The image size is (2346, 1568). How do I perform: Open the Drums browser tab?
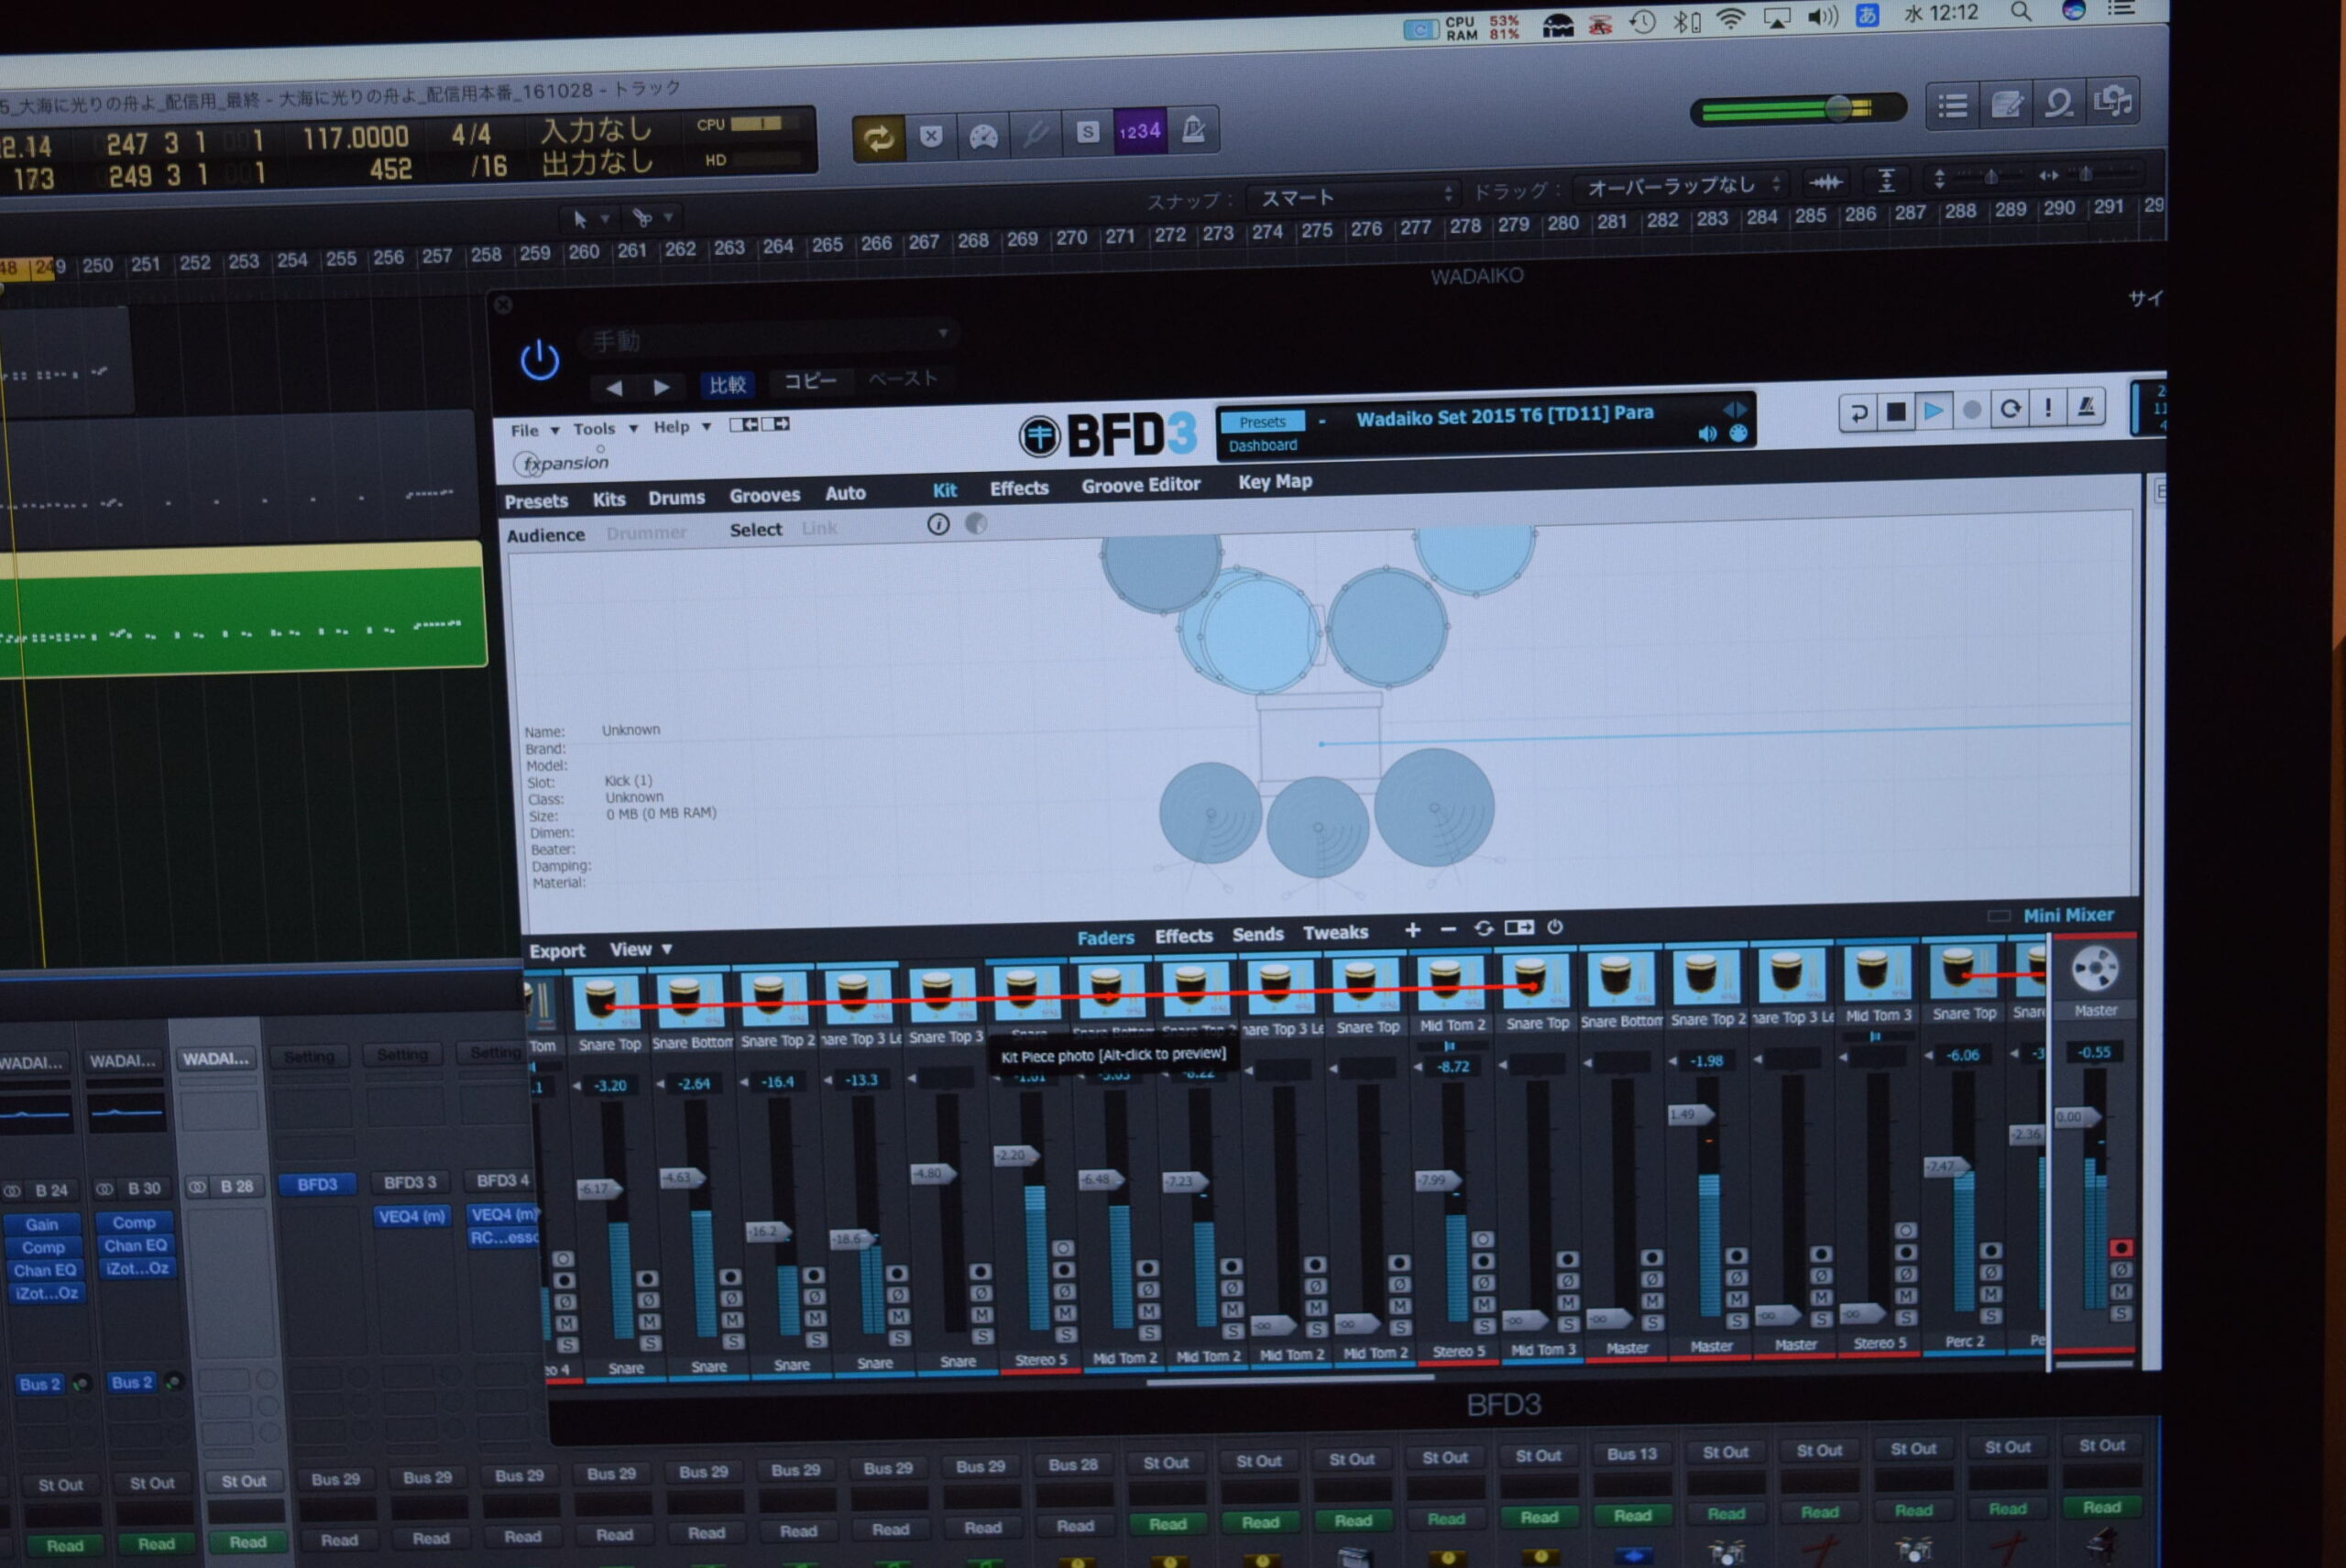[x=676, y=497]
